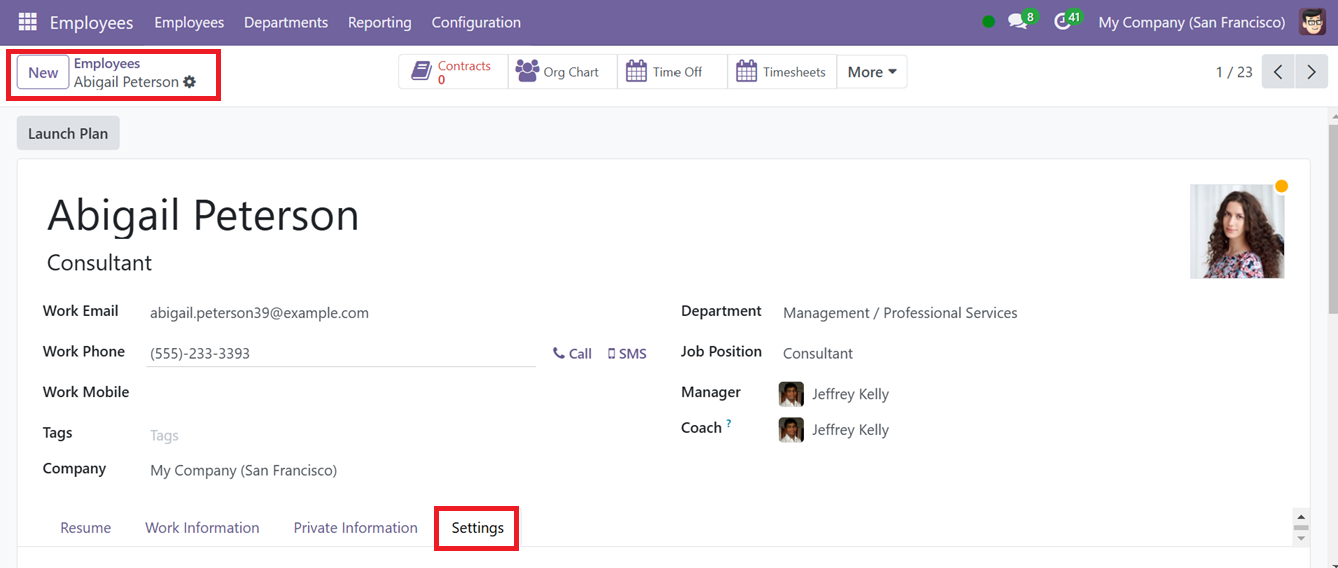1338x568 pixels.
Task: Click the Call phone icon link
Action: (572, 354)
